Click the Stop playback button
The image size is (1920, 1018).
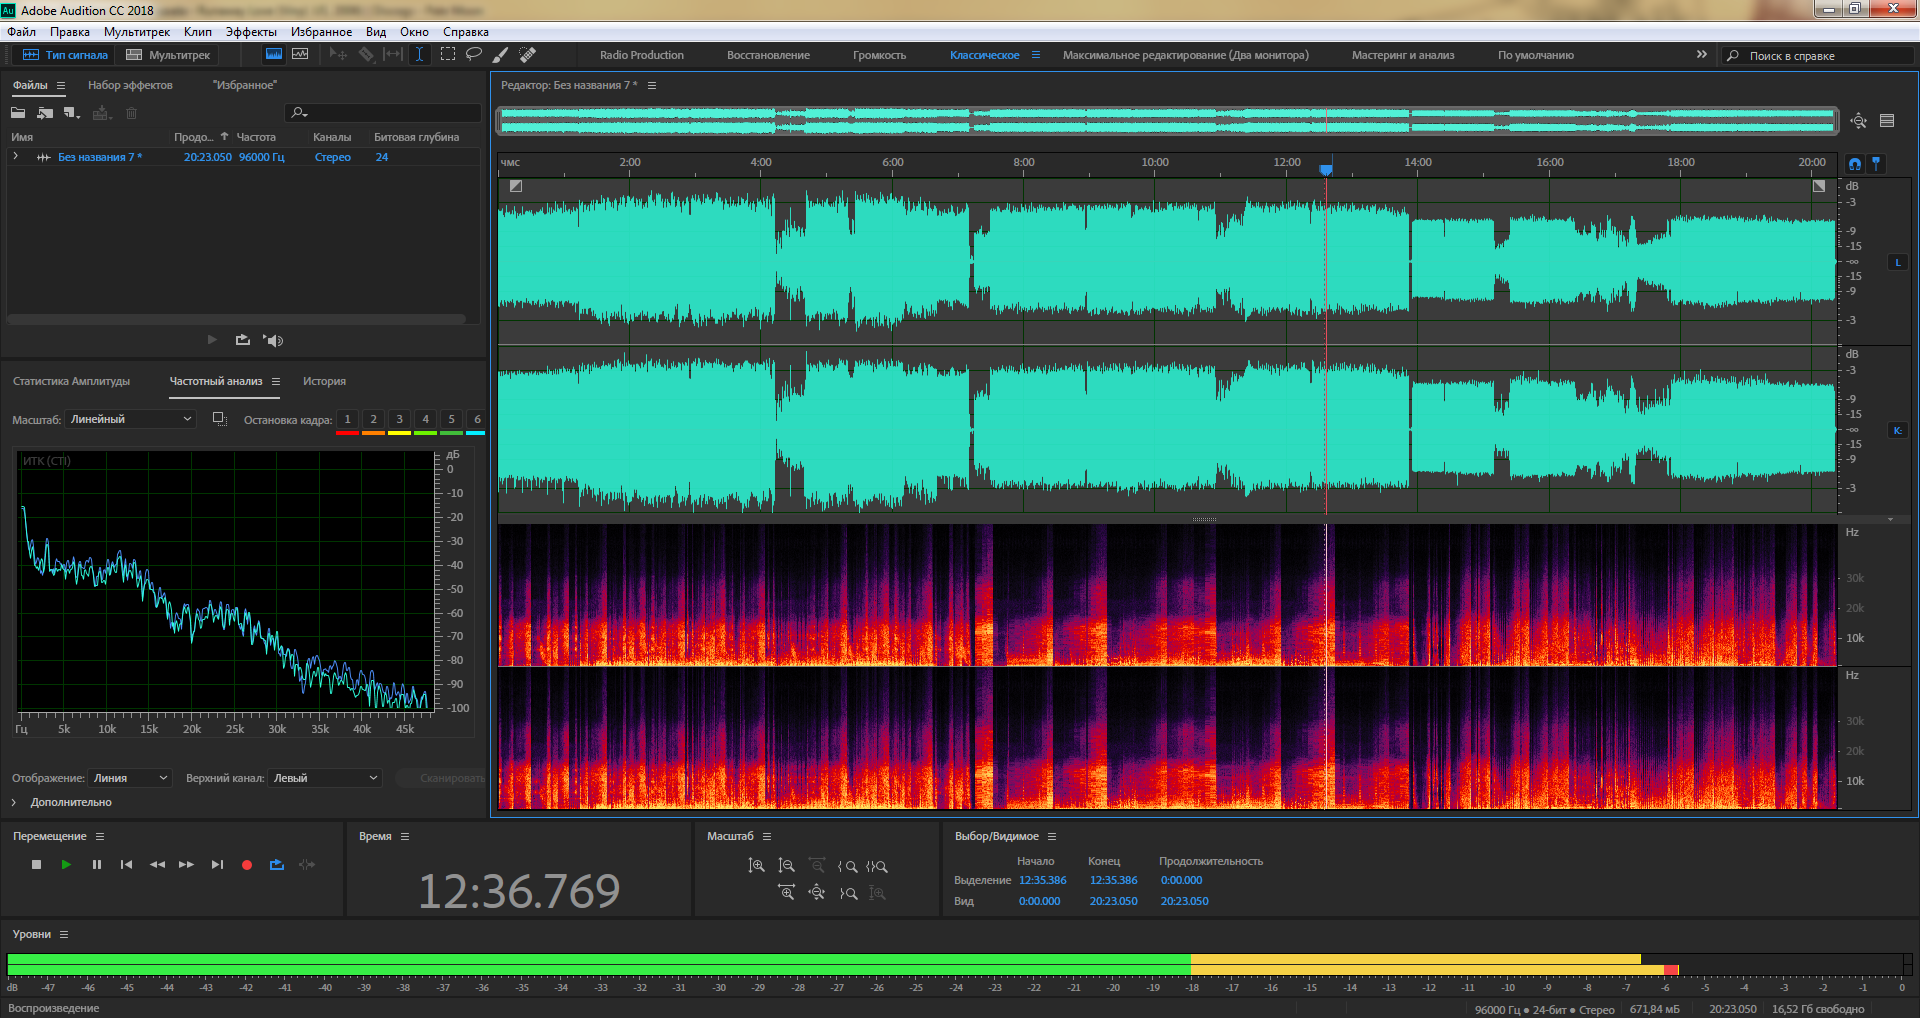coord(37,864)
